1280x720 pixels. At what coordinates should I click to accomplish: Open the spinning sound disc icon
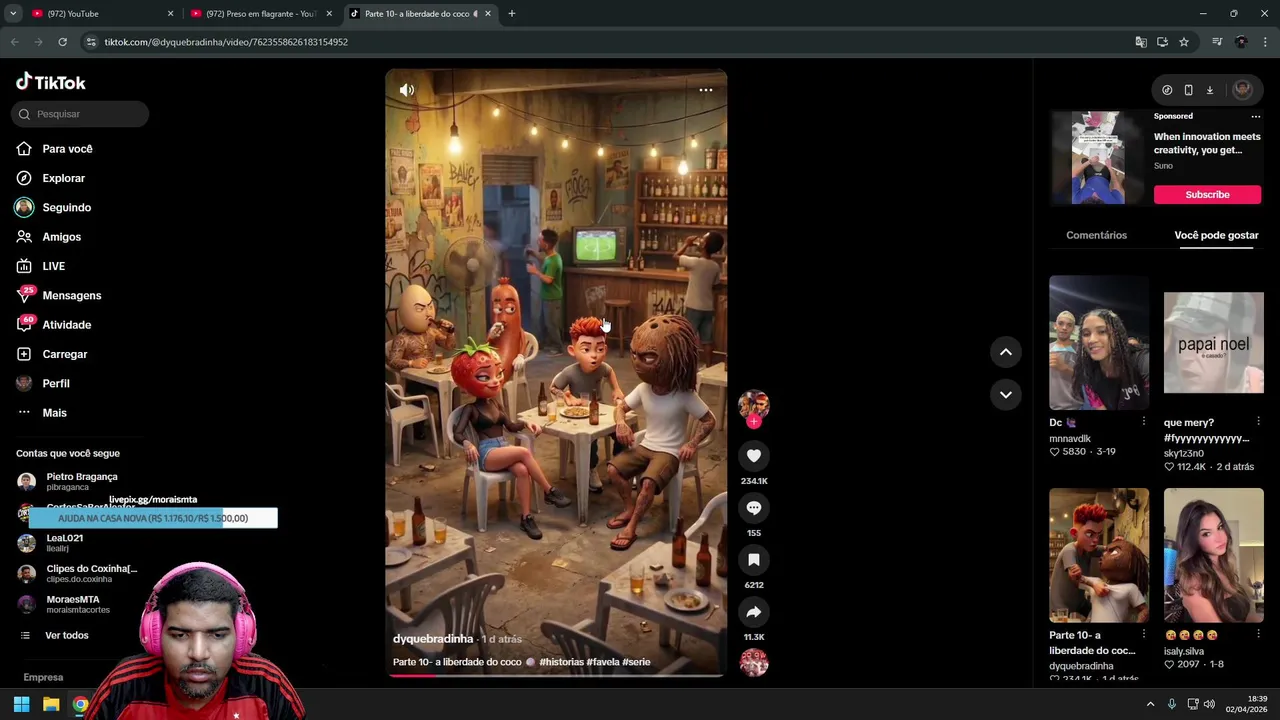click(754, 662)
